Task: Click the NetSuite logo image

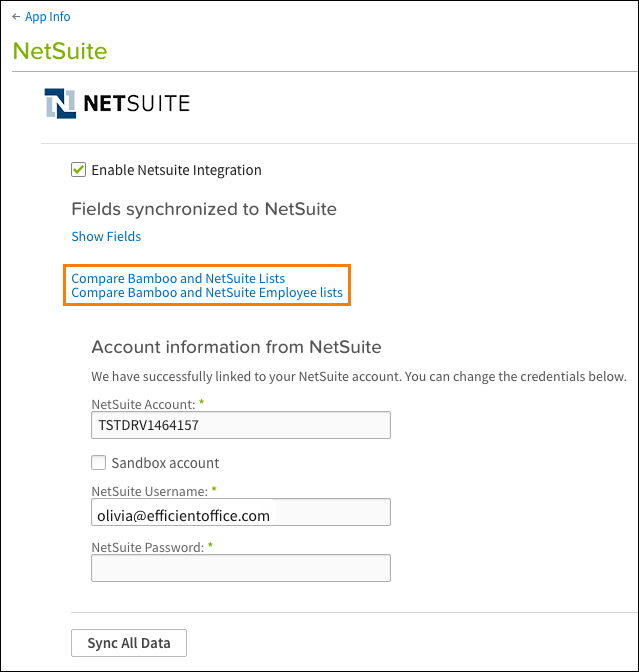Action: tap(117, 103)
